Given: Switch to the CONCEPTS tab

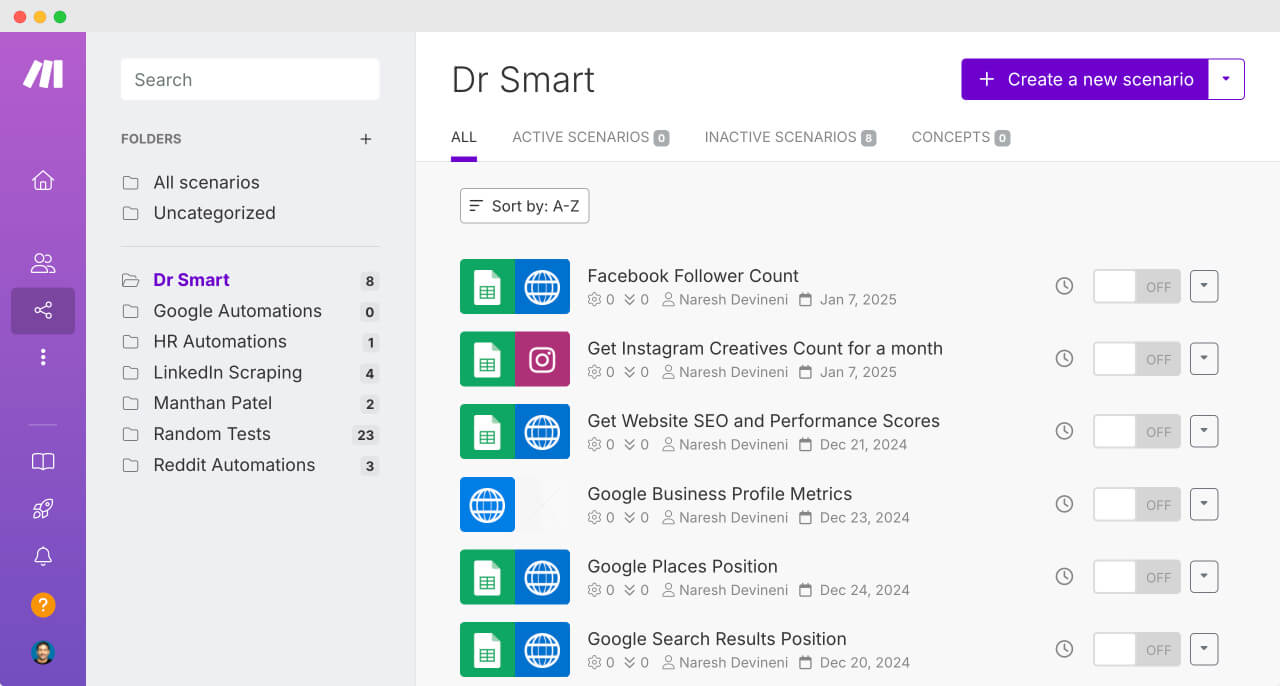Looking at the screenshot, I should [x=961, y=137].
